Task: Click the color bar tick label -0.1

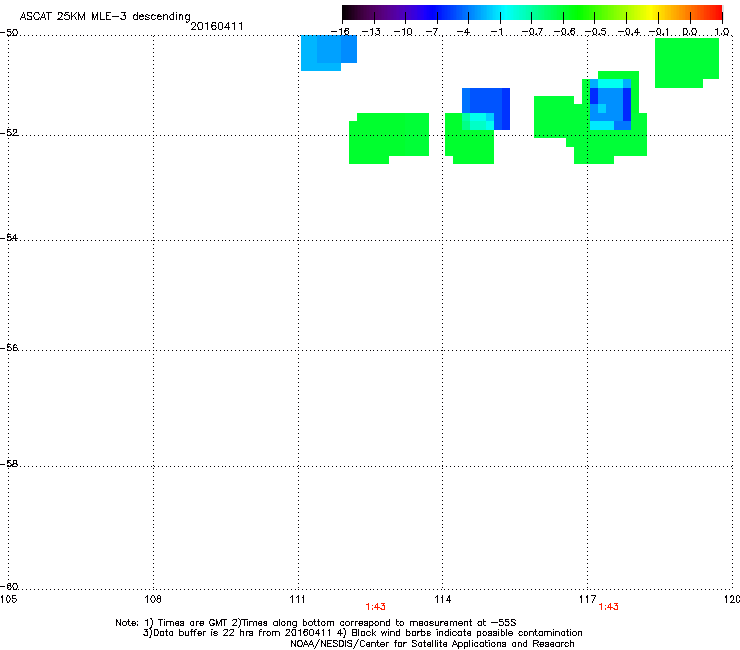Action: coord(659,32)
